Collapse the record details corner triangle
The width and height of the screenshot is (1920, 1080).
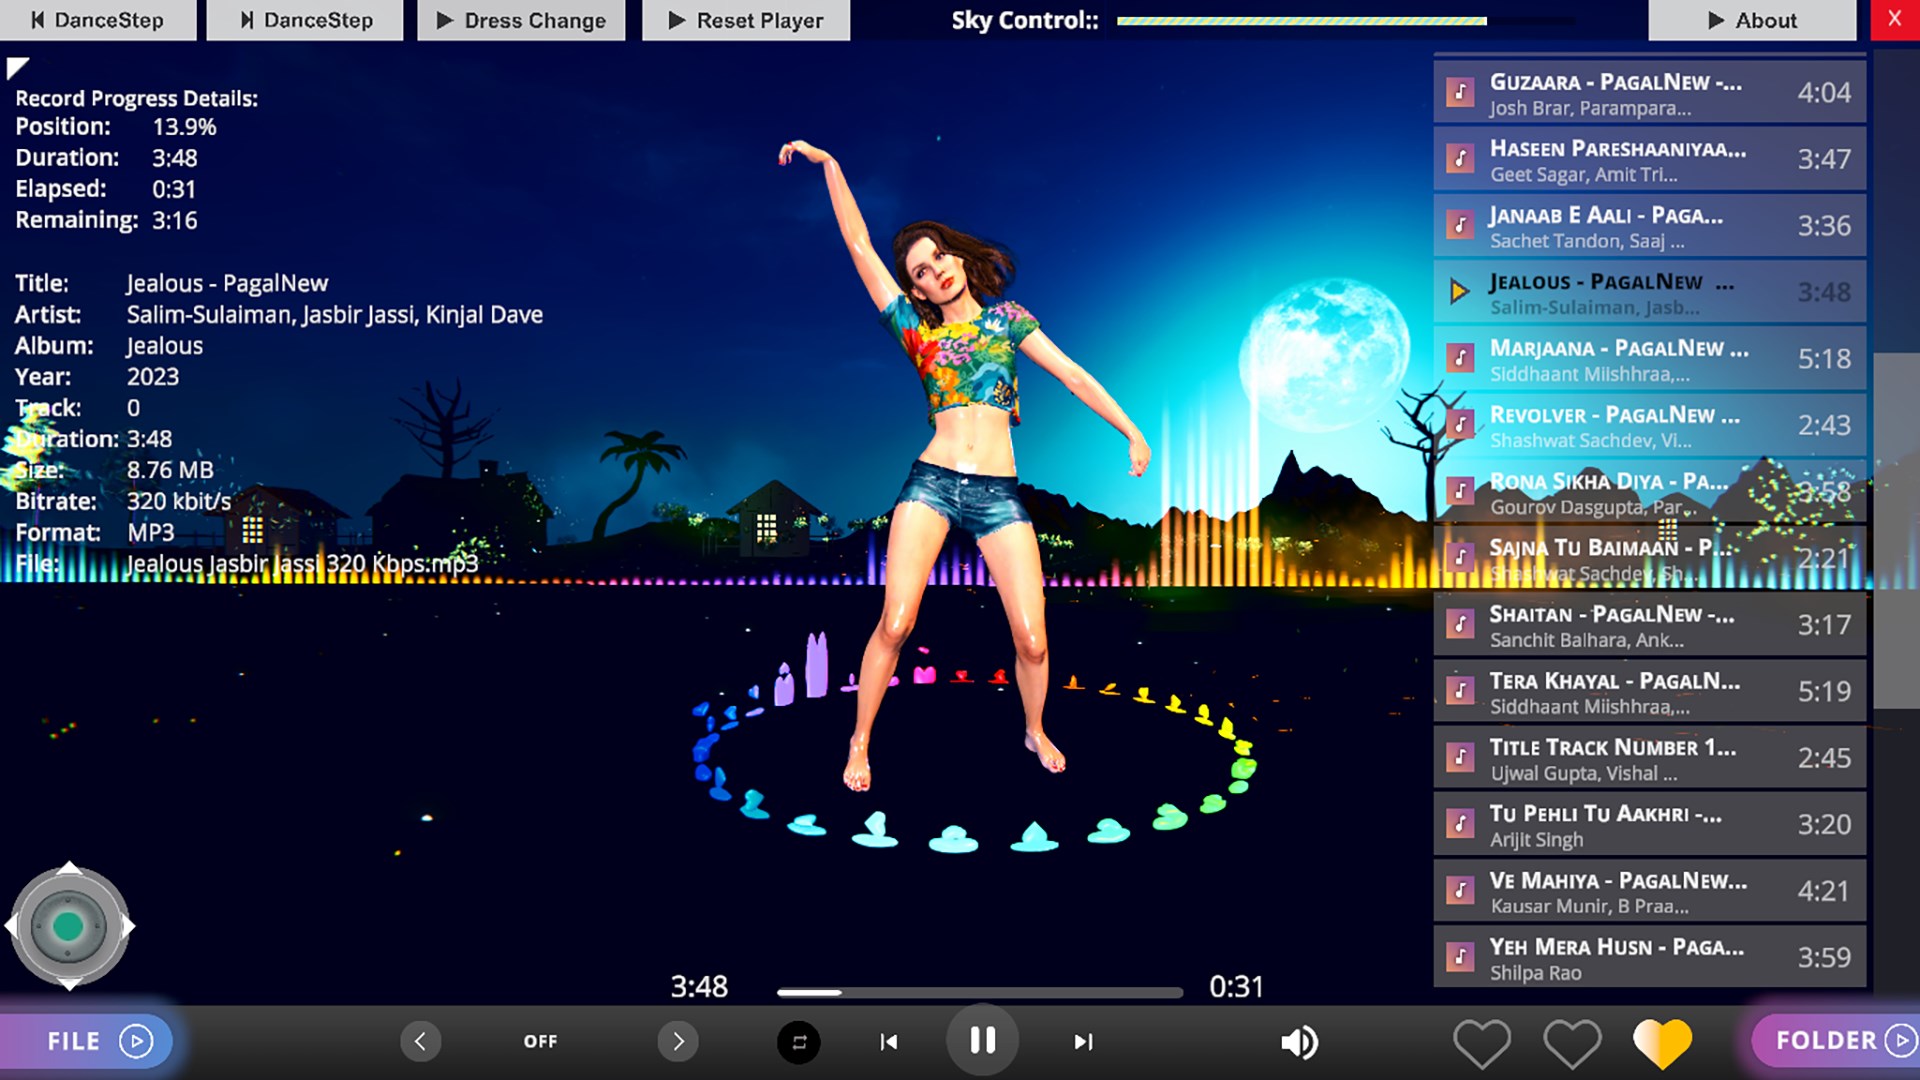click(16, 66)
